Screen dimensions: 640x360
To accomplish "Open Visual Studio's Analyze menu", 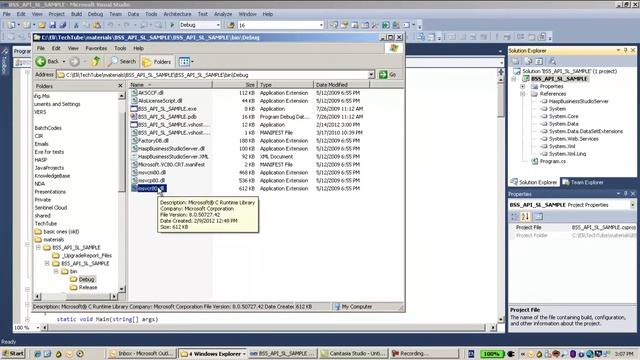I will coord(223,14).
